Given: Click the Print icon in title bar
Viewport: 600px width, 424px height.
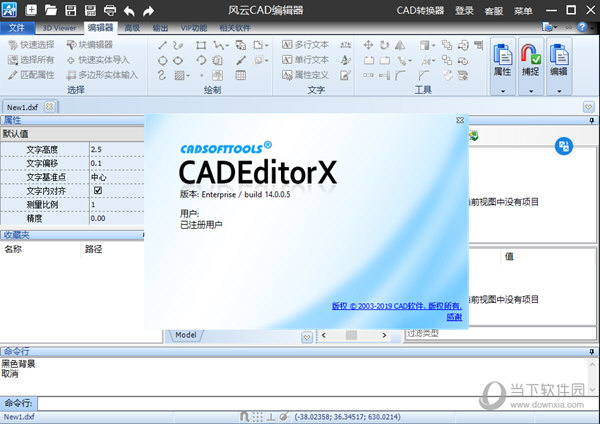Looking at the screenshot, I should (110, 10).
